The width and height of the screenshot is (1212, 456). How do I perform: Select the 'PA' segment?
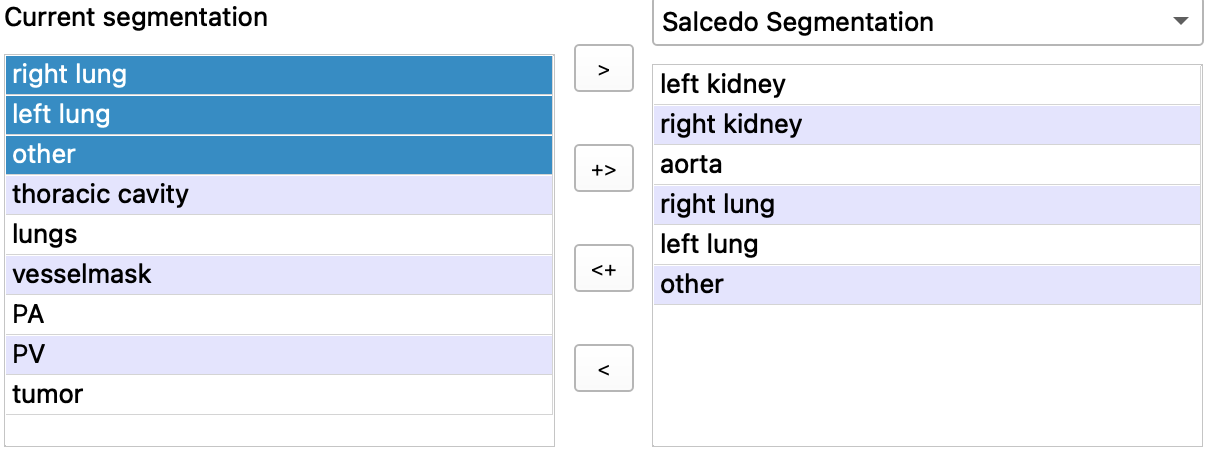(279, 314)
